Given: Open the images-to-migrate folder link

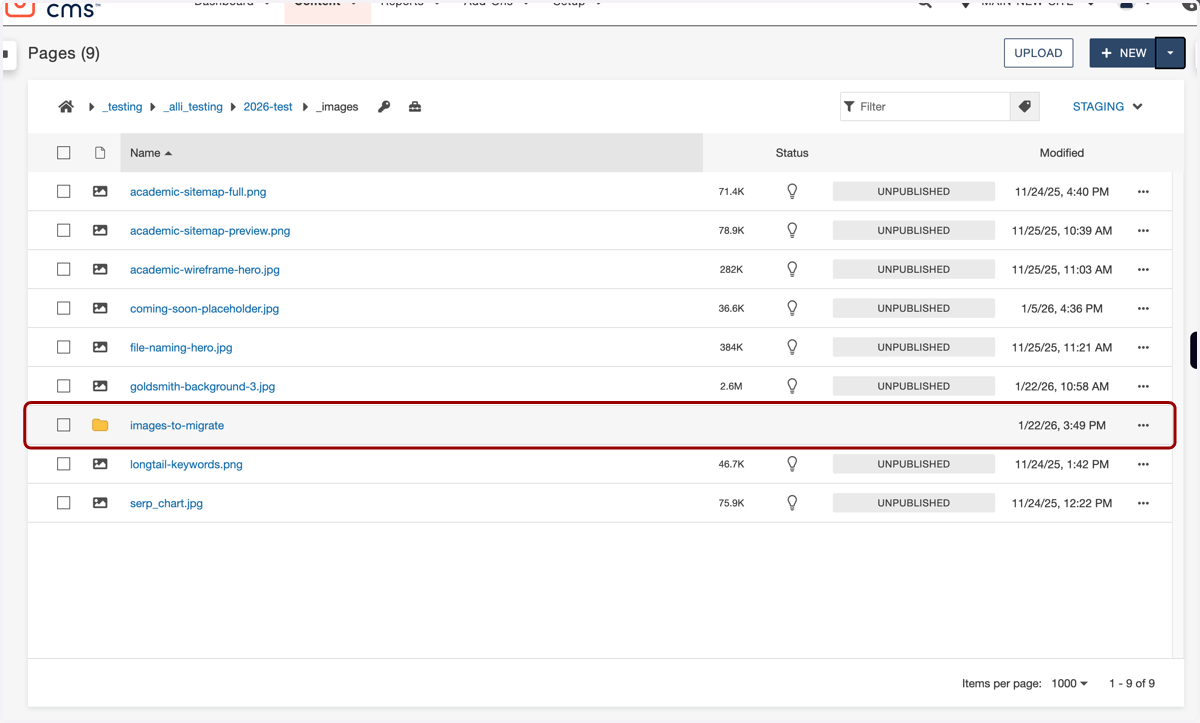Looking at the screenshot, I should pyautogui.click(x=177, y=425).
